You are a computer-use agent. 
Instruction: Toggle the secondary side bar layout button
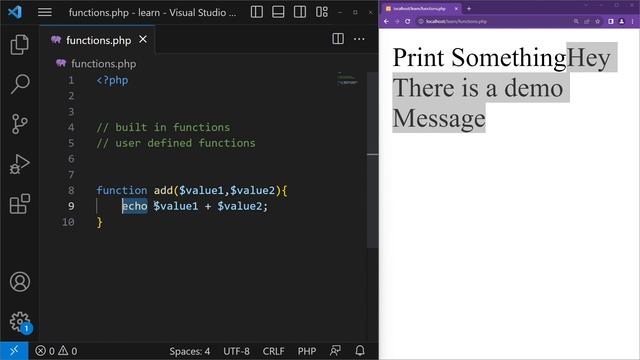[300, 12]
